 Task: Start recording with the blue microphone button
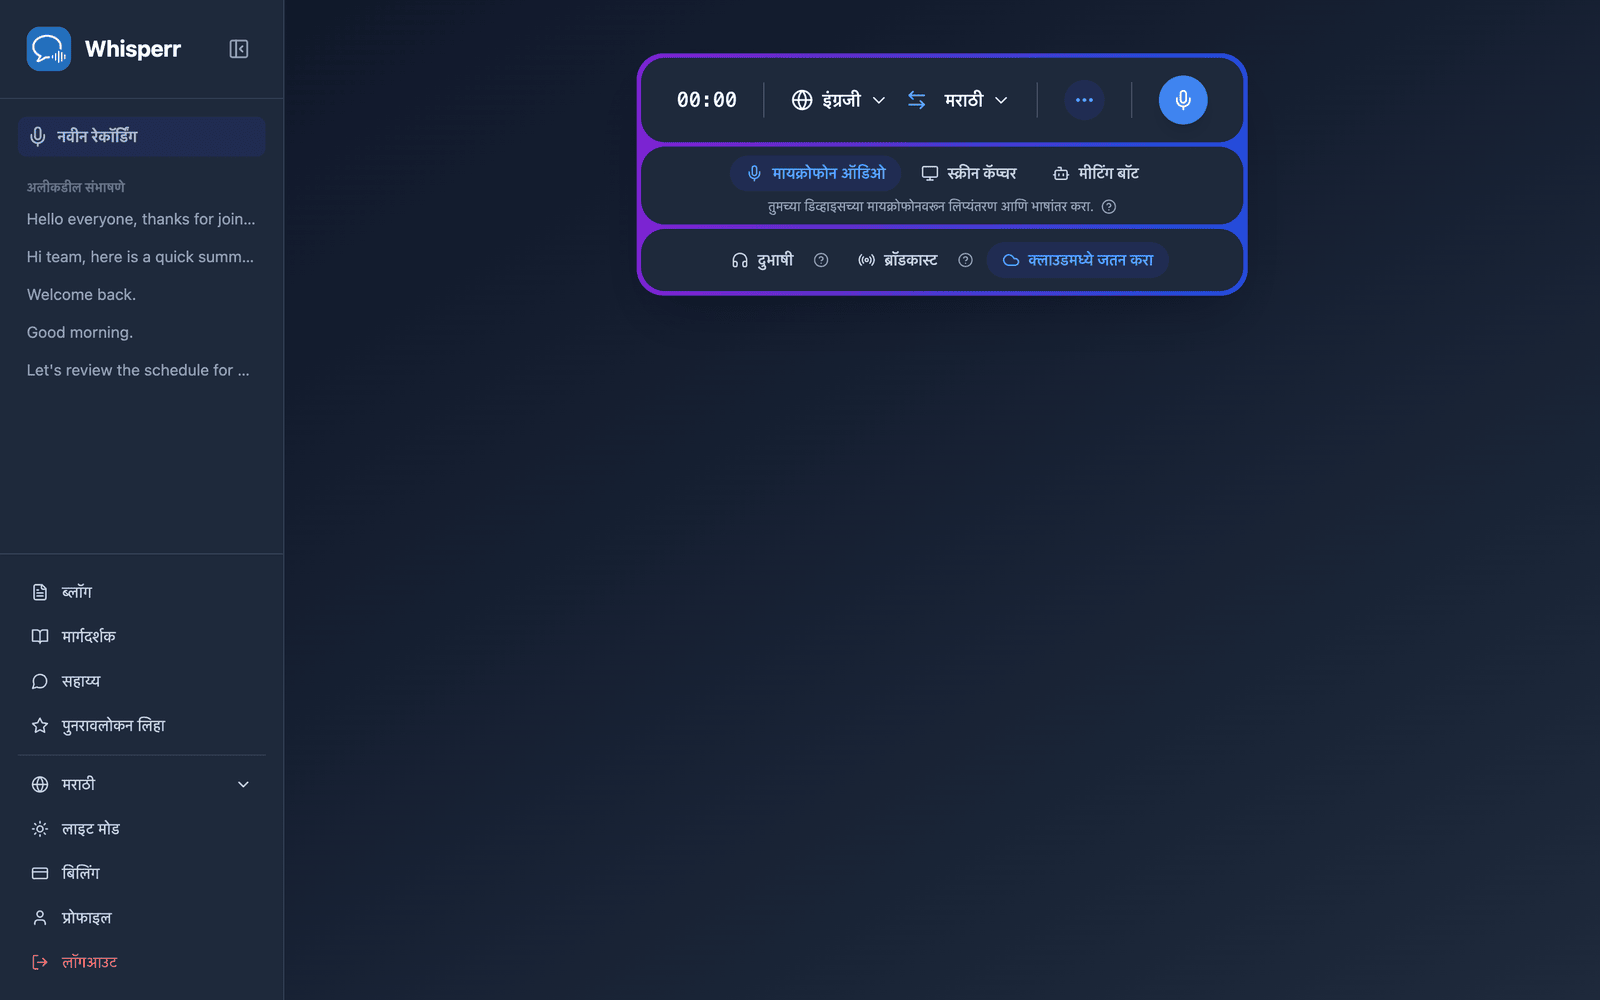1182,100
